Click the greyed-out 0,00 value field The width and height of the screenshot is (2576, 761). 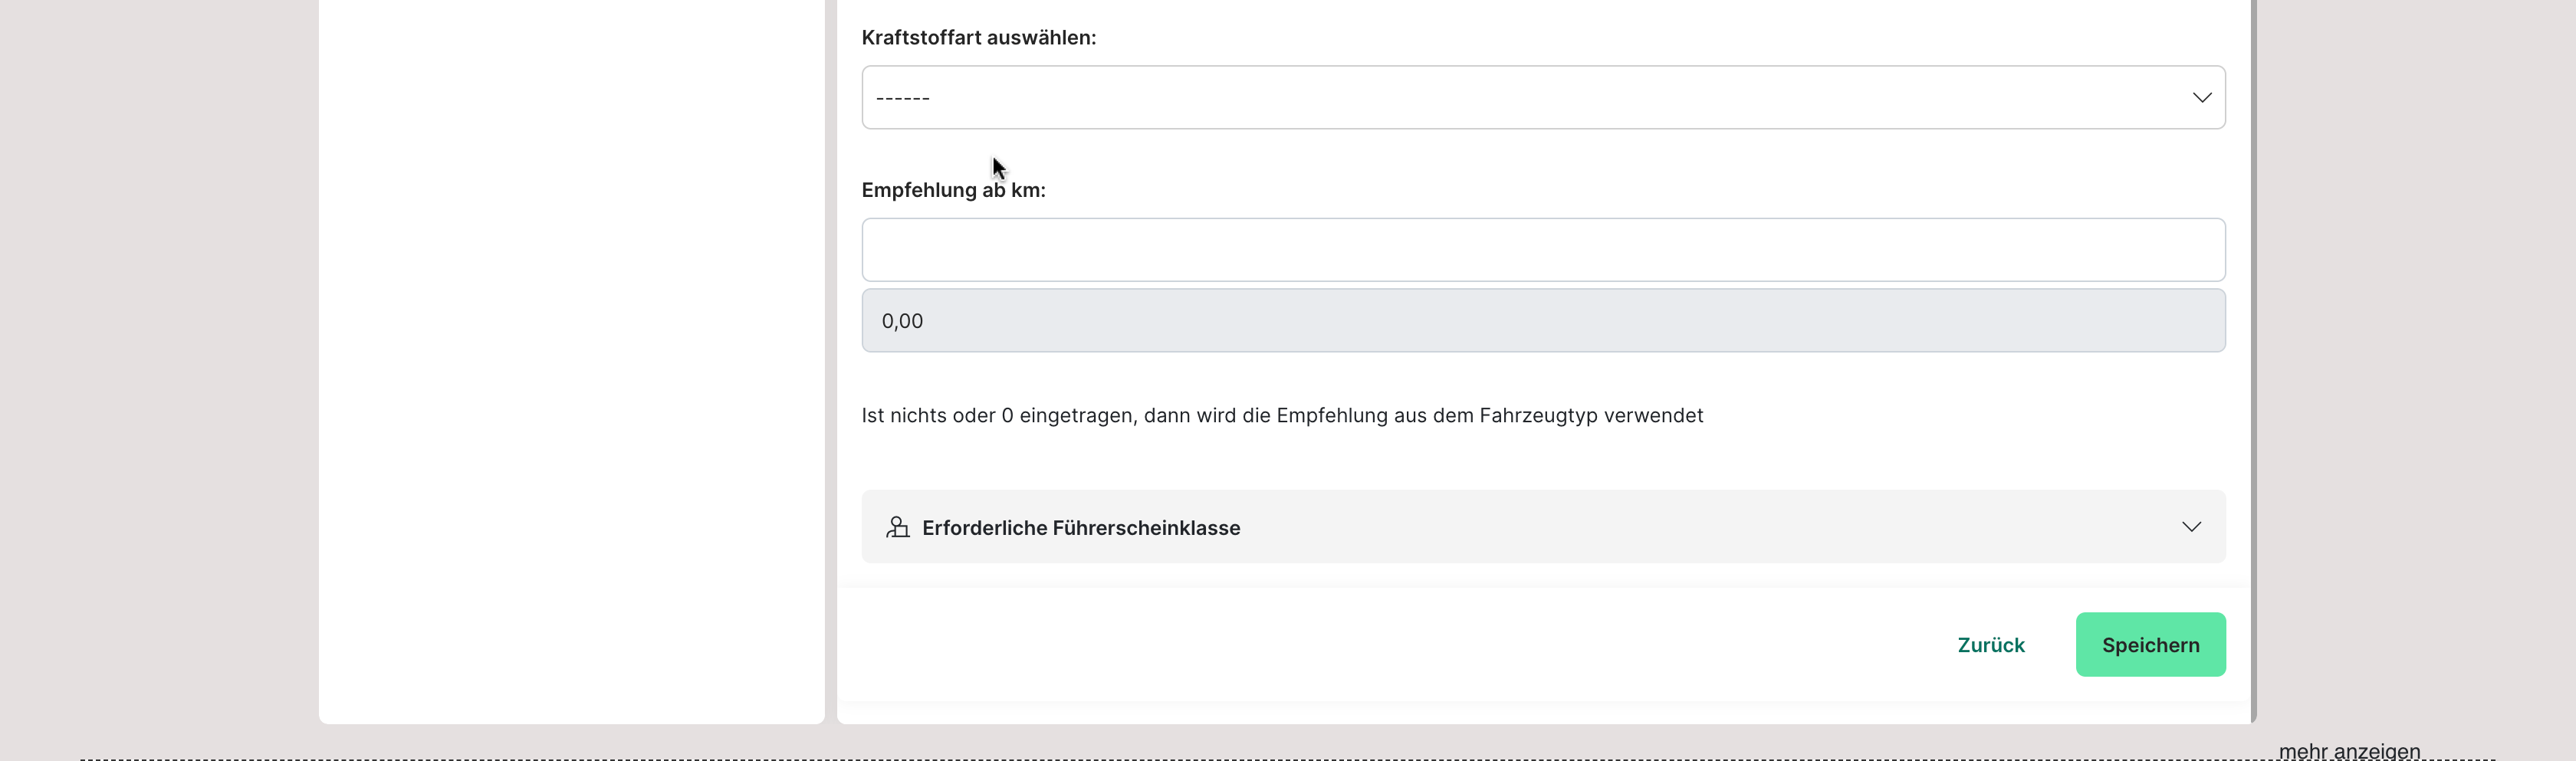coord(1542,321)
